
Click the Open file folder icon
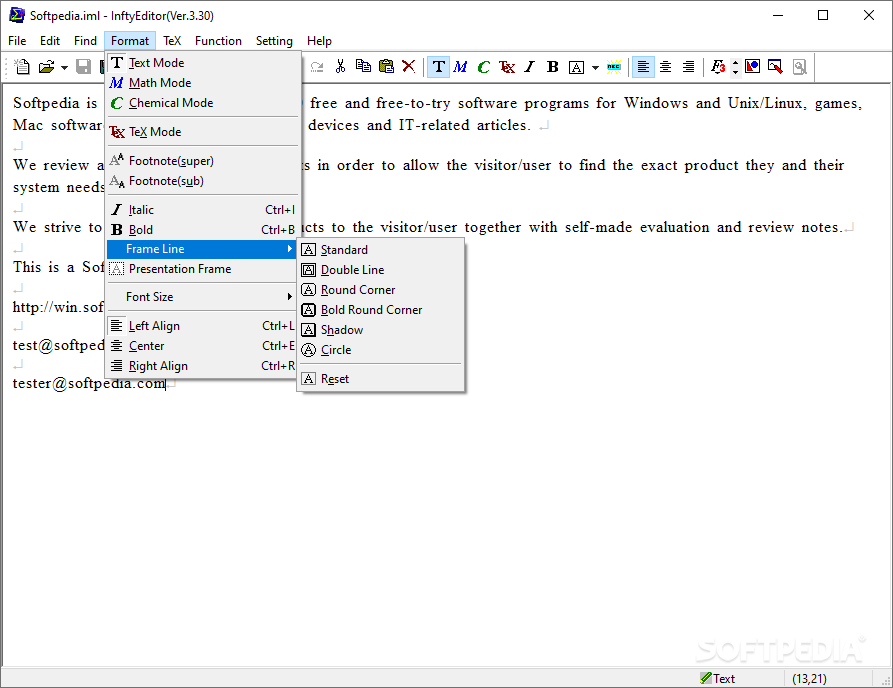point(47,67)
